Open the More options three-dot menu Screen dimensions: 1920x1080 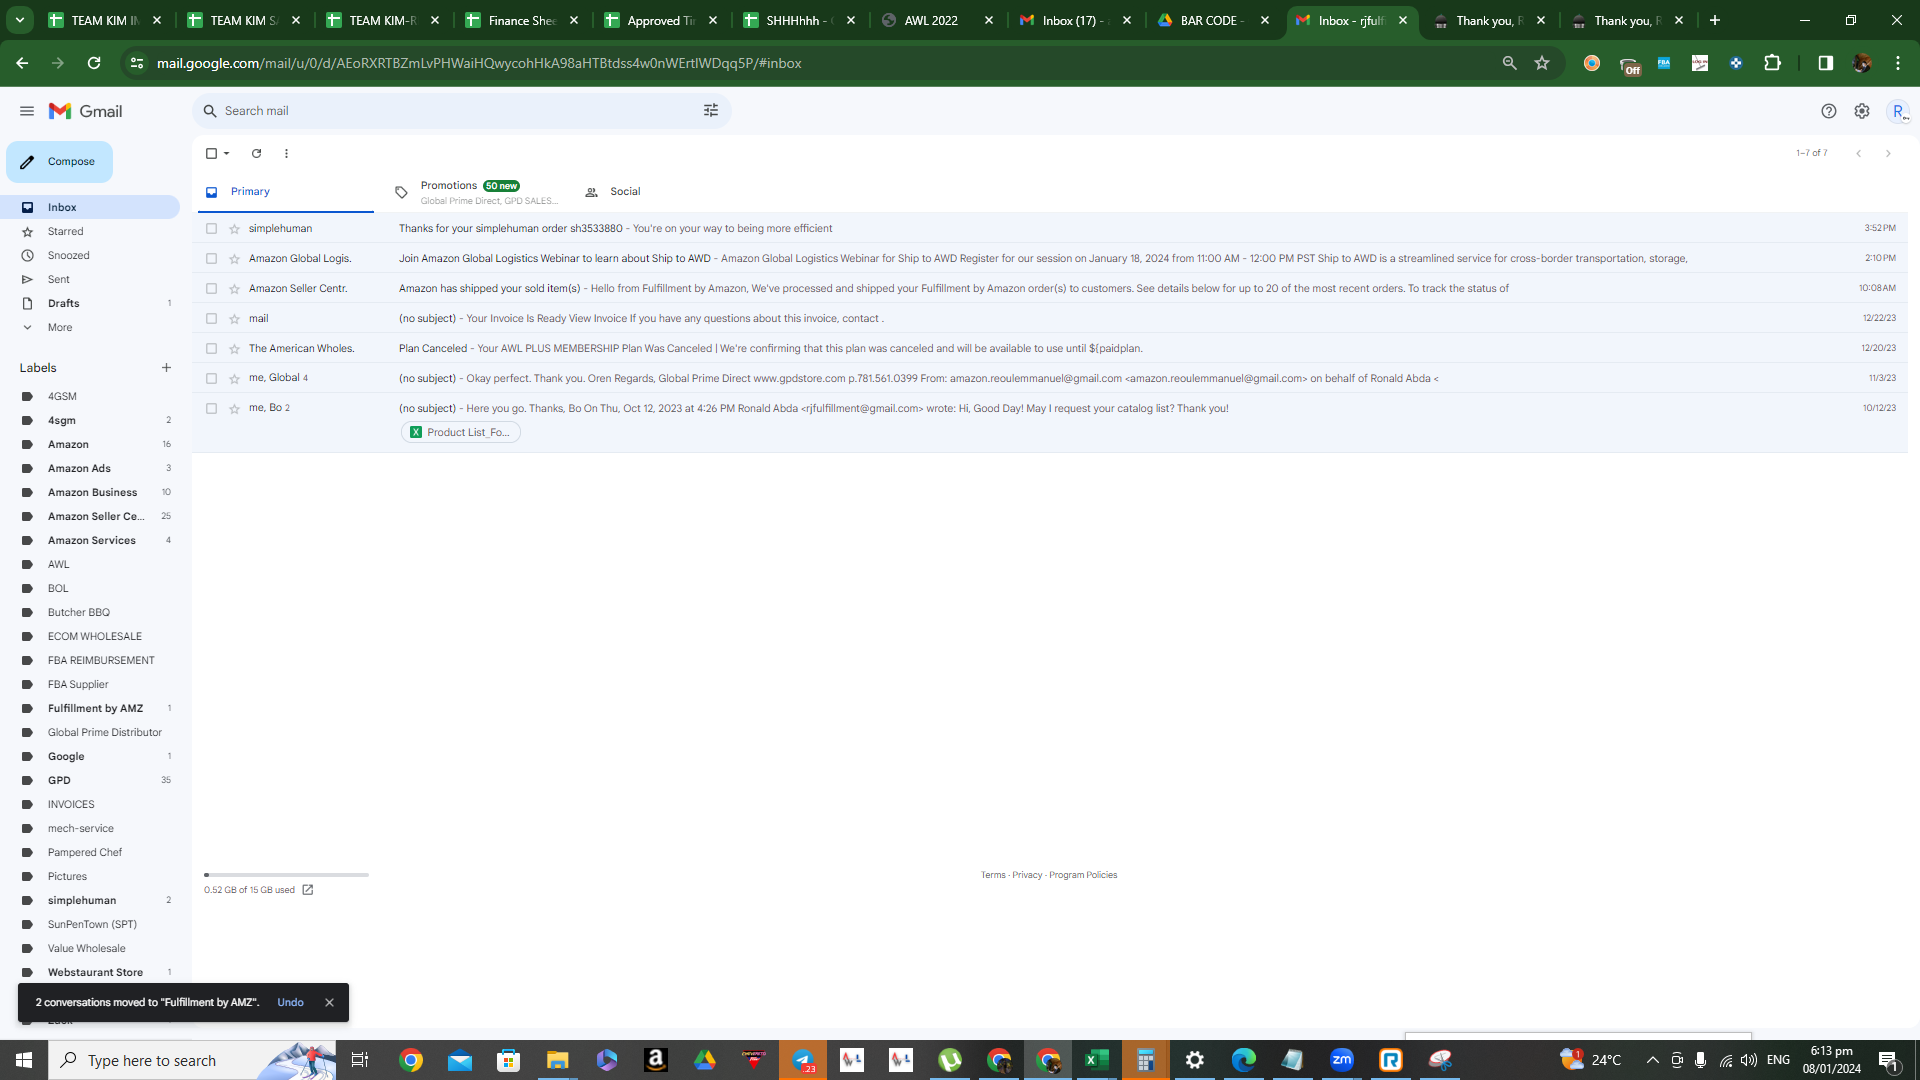coord(286,153)
